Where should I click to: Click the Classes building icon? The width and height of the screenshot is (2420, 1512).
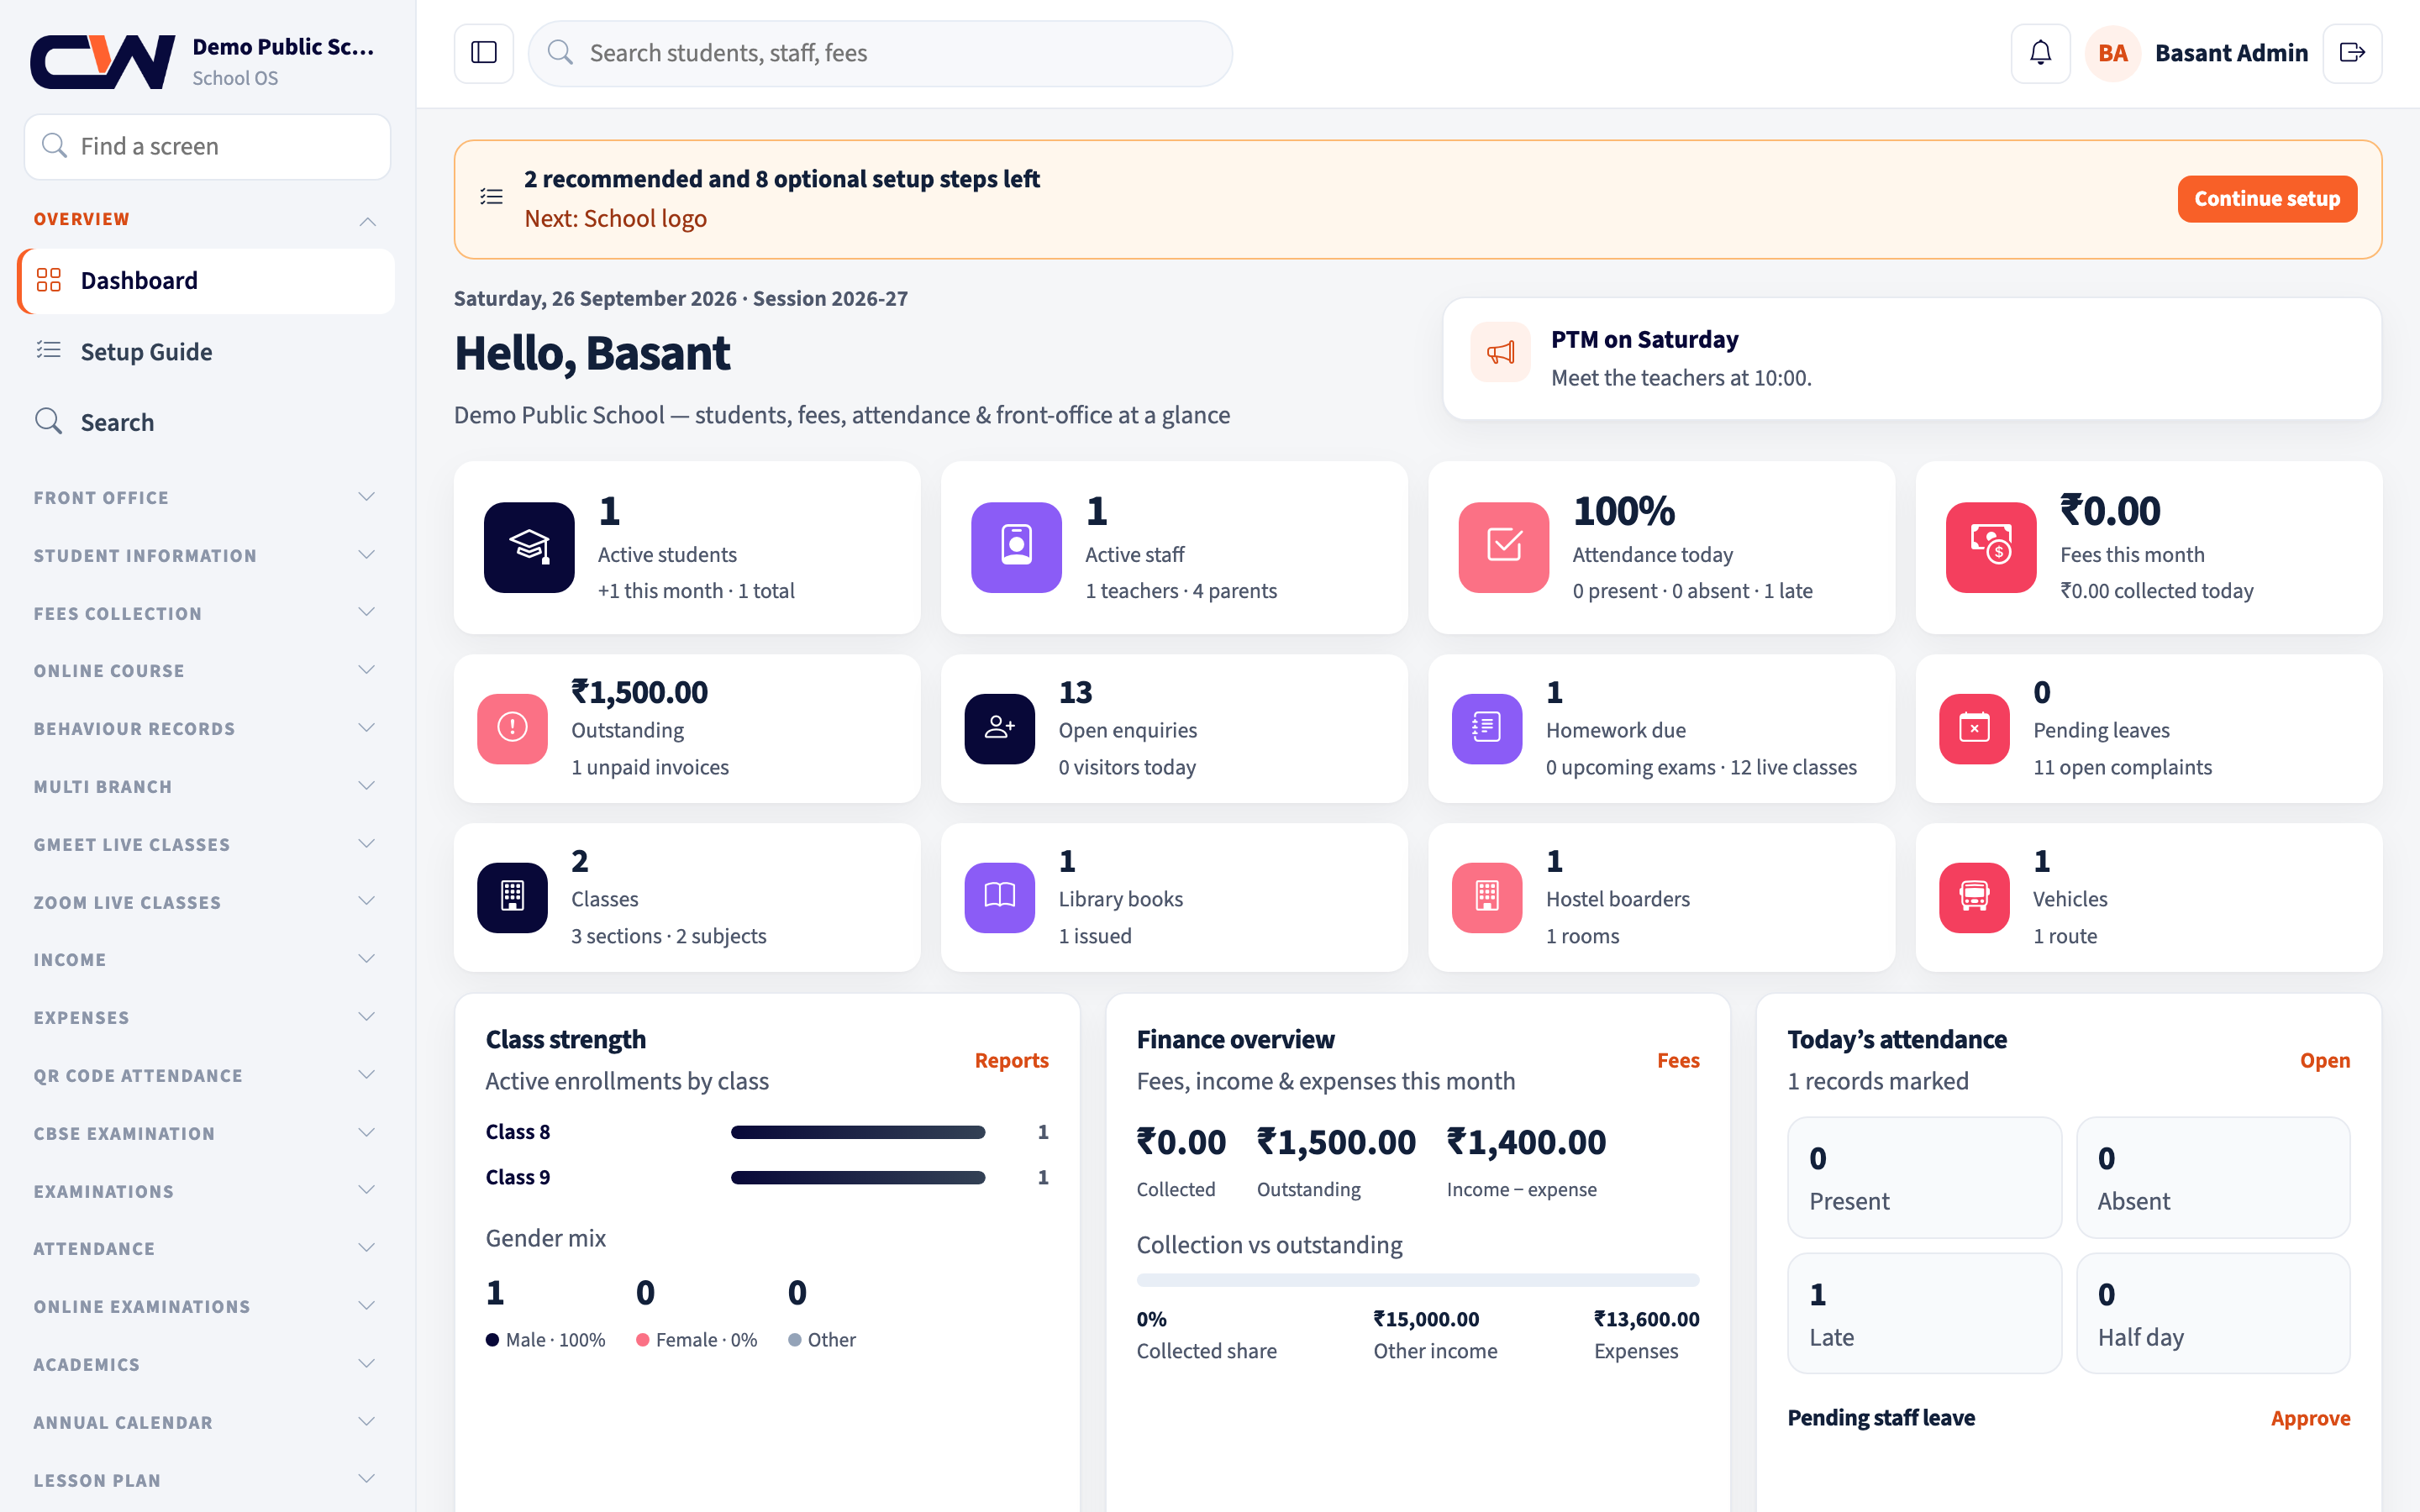[512, 897]
